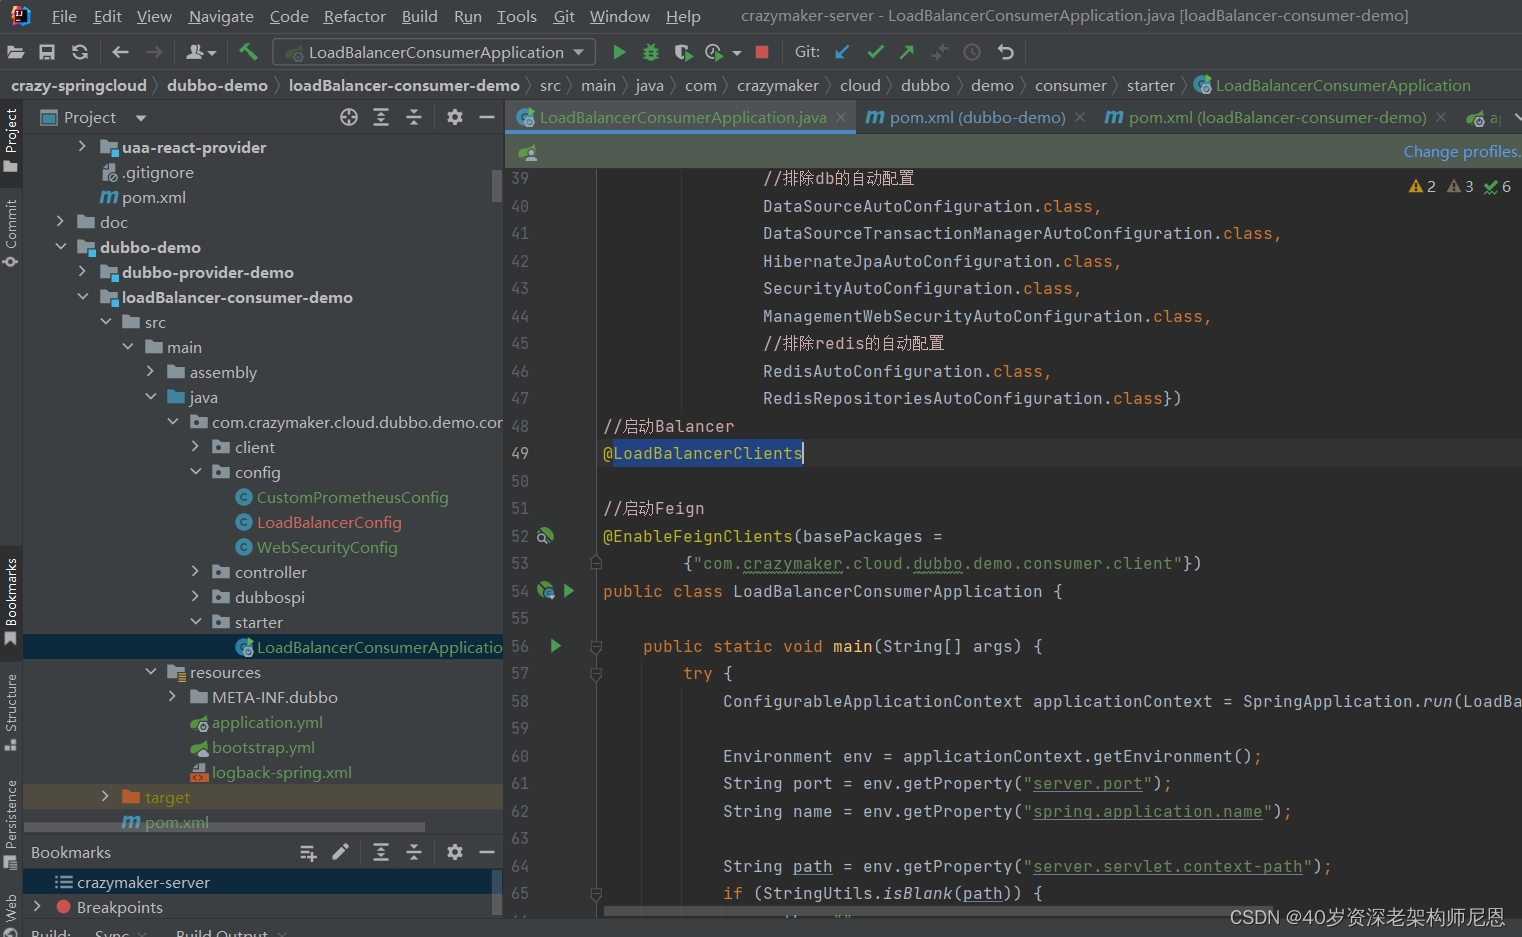This screenshot has height=937, width=1522.
Task: Expand the dubbo-provider-demo module
Action: click(83, 272)
